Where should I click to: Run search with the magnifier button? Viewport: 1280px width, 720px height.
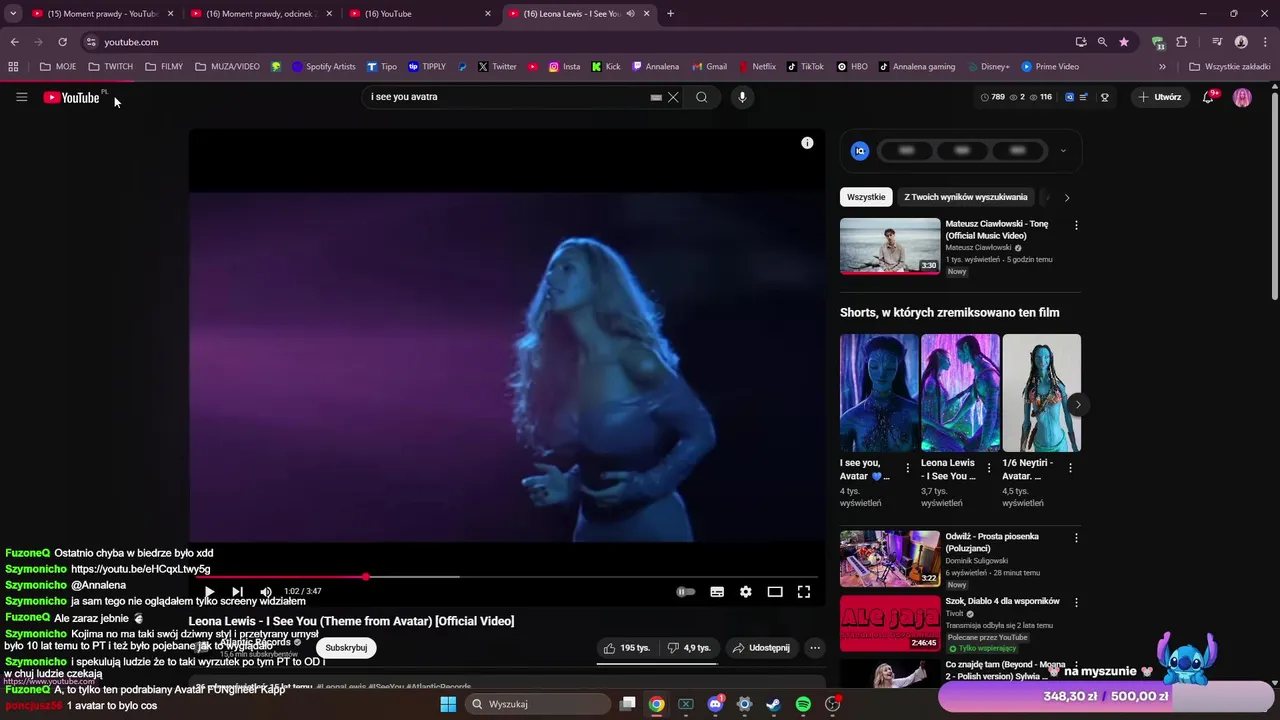(701, 97)
